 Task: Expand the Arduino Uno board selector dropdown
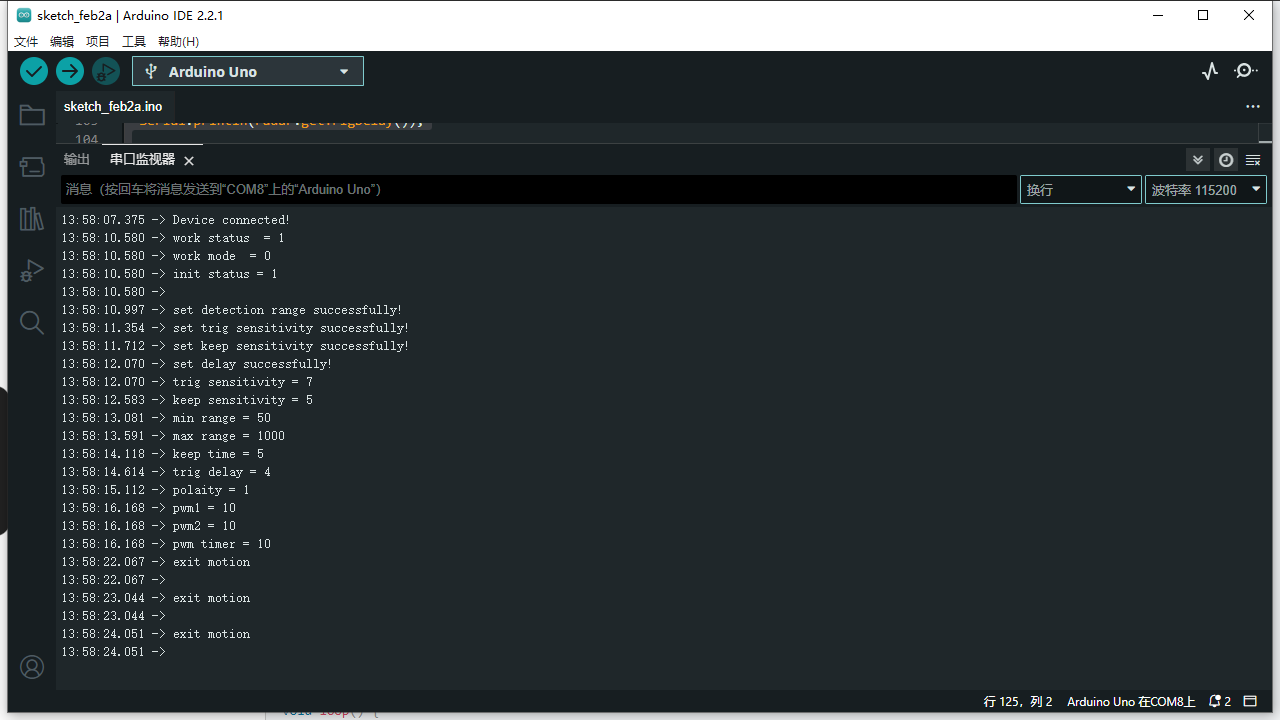pyautogui.click(x=248, y=71)
